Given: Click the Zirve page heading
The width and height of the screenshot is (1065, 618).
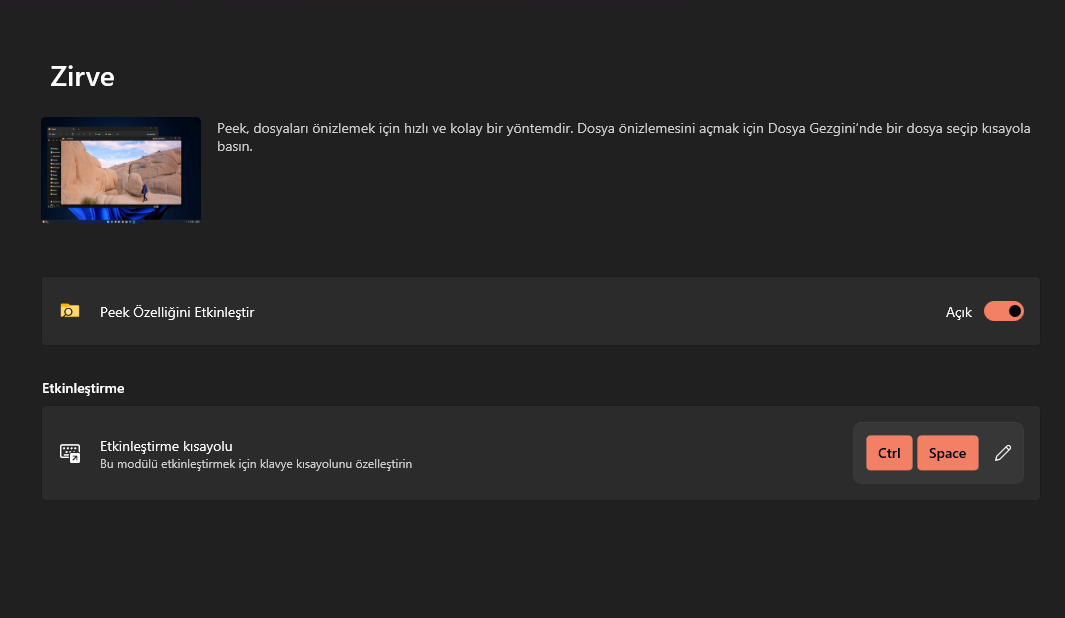Looking at the screenshot, I should pos(82,76).
